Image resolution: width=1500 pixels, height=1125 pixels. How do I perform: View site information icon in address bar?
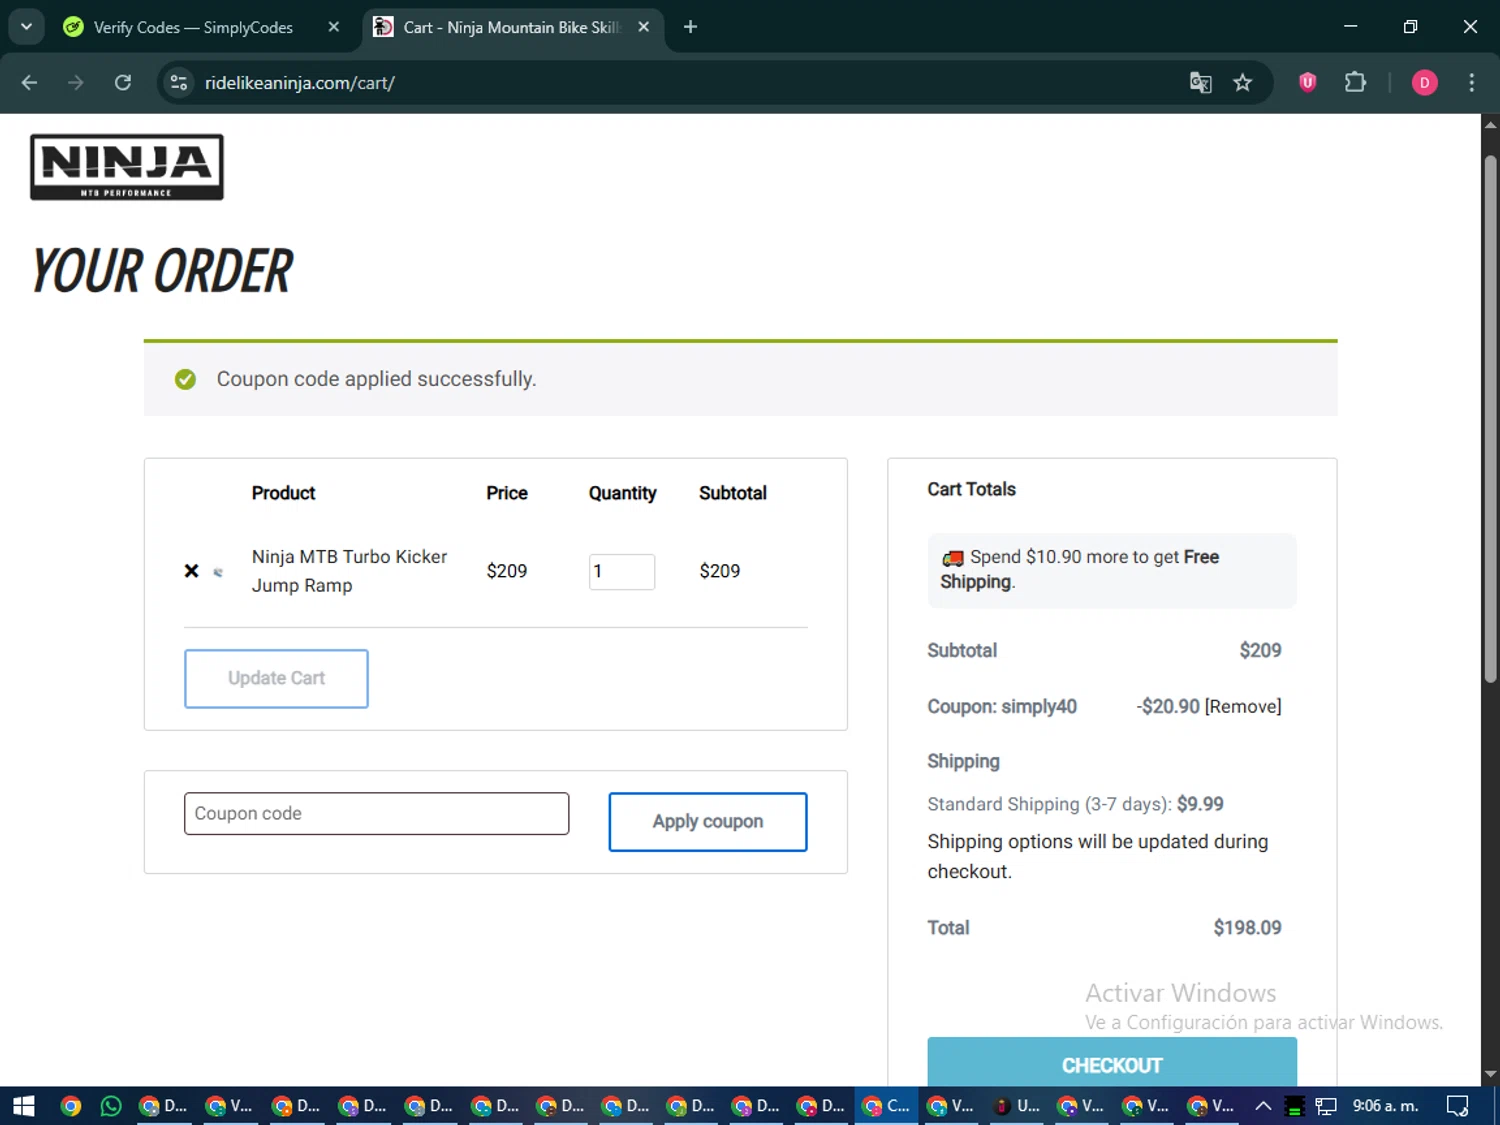click(x=179, y=83)
